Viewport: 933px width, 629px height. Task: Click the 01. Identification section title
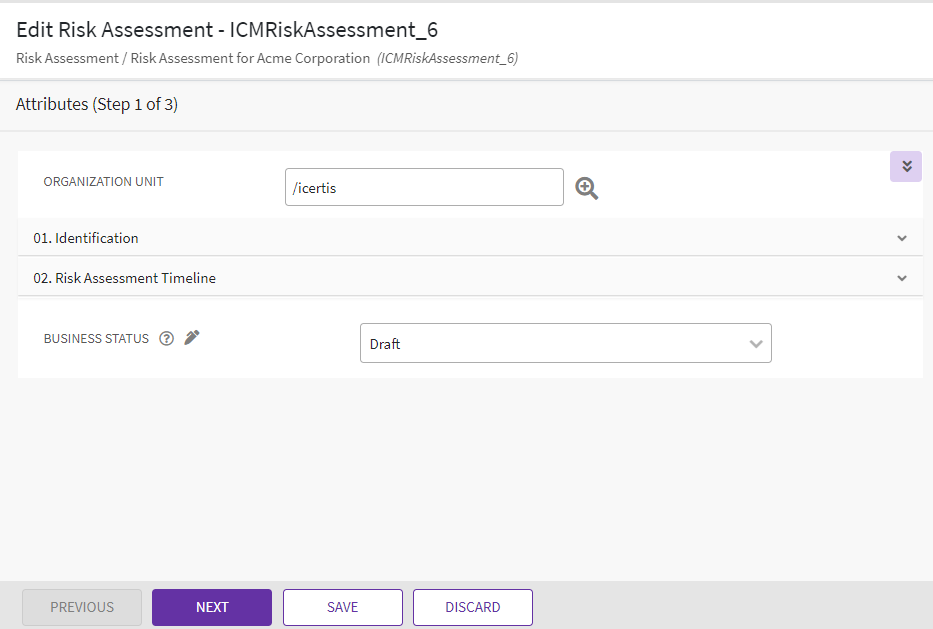pyautogui.click(x=86, y=238)
